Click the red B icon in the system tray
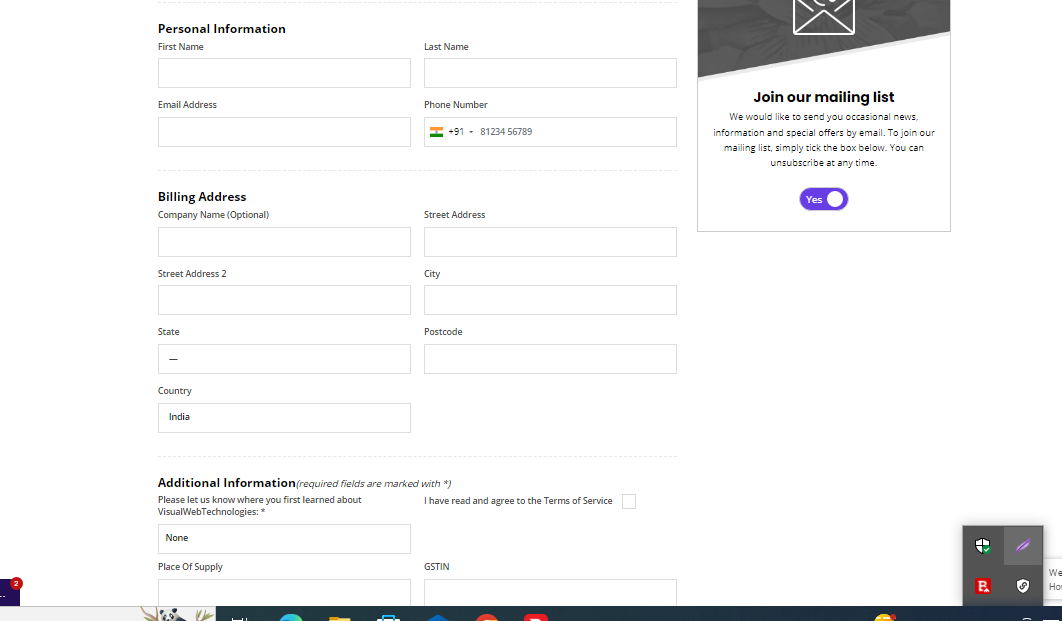Image resolution: width=1062 pixels, height=621 pixels. pyautogui.click(x=983, y=585)
